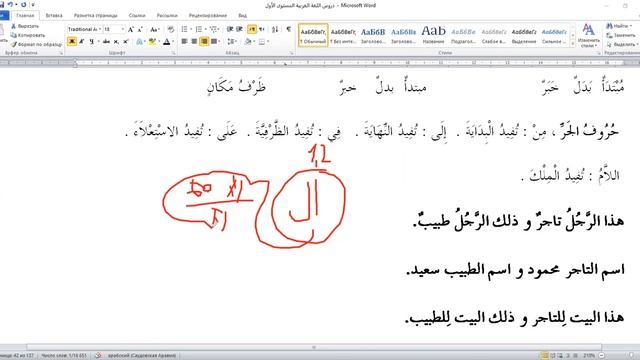Click the Sort icon
This screenshot has width=640, height=360.
coord(275,29)
